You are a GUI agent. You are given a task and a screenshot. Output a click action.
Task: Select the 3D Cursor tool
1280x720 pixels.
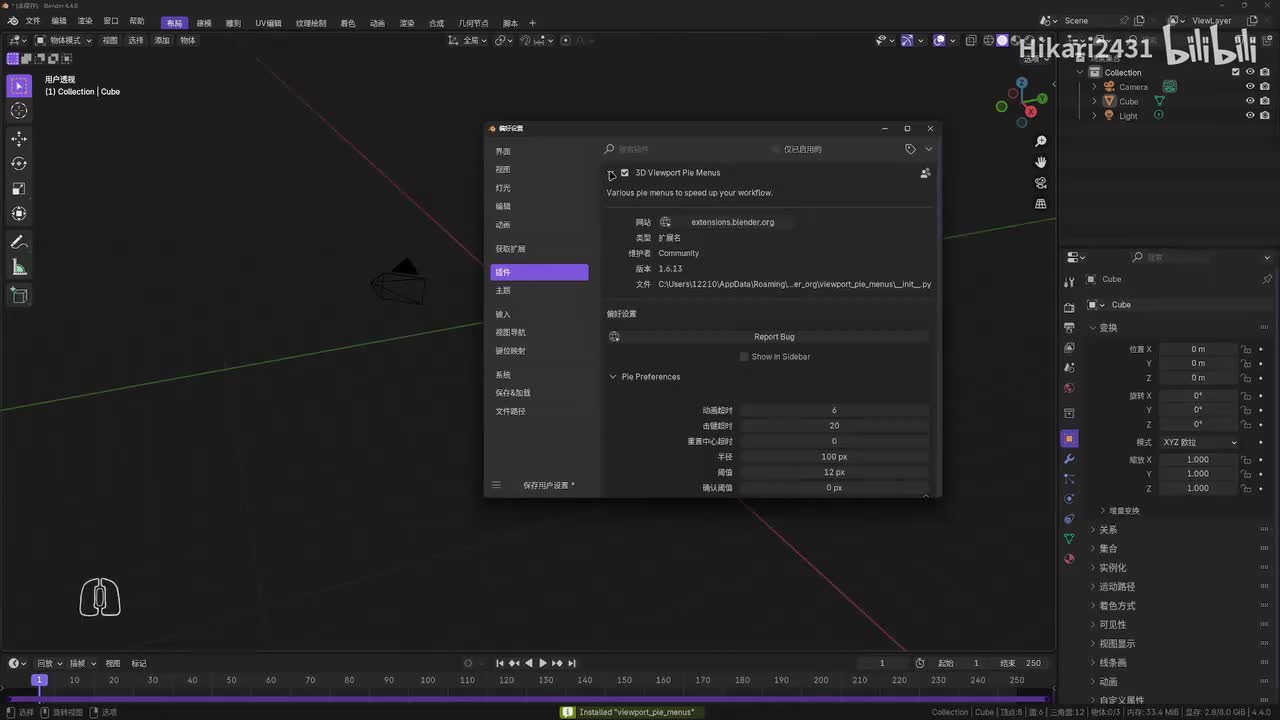pos(19,111)
